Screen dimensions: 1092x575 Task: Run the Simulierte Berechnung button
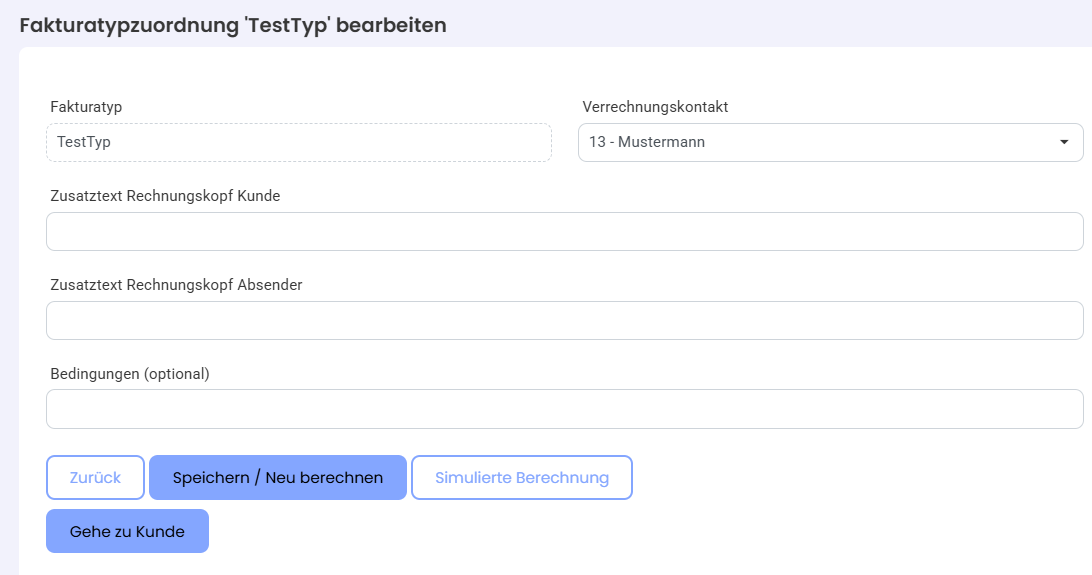coord(522,478)
